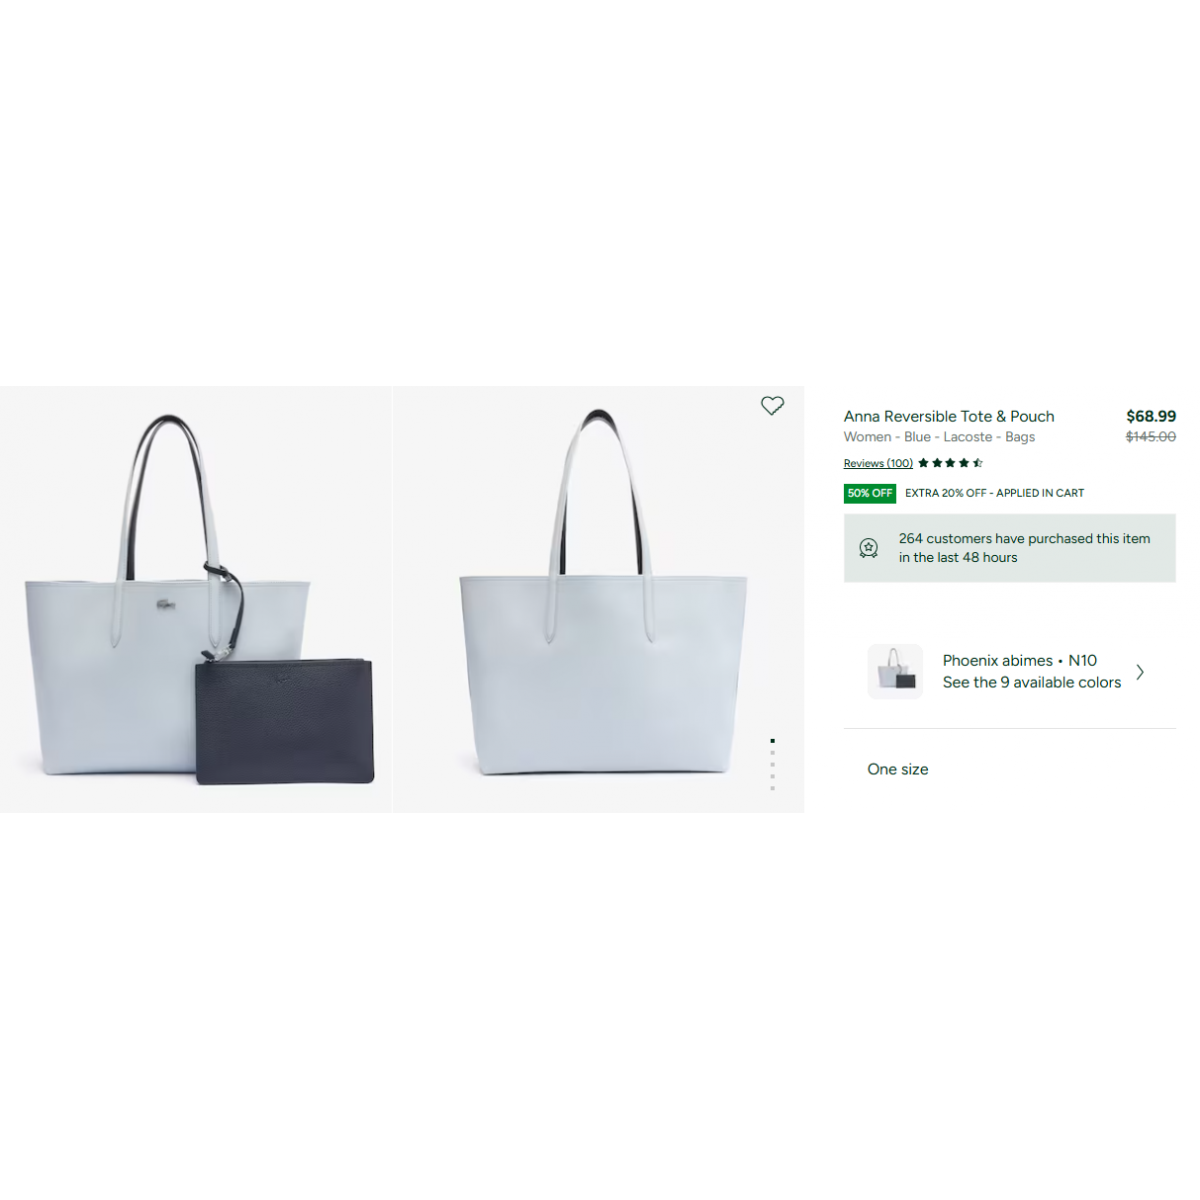Jump to second gallery image dot
Image resolution: width=1200 pixels, height=1200 pixels.
(x=772, y=753)
